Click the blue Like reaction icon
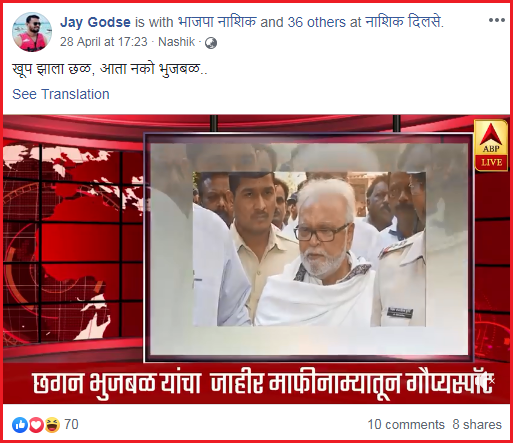The width and height of the screenshot is (513, 444). pos(20,425)
